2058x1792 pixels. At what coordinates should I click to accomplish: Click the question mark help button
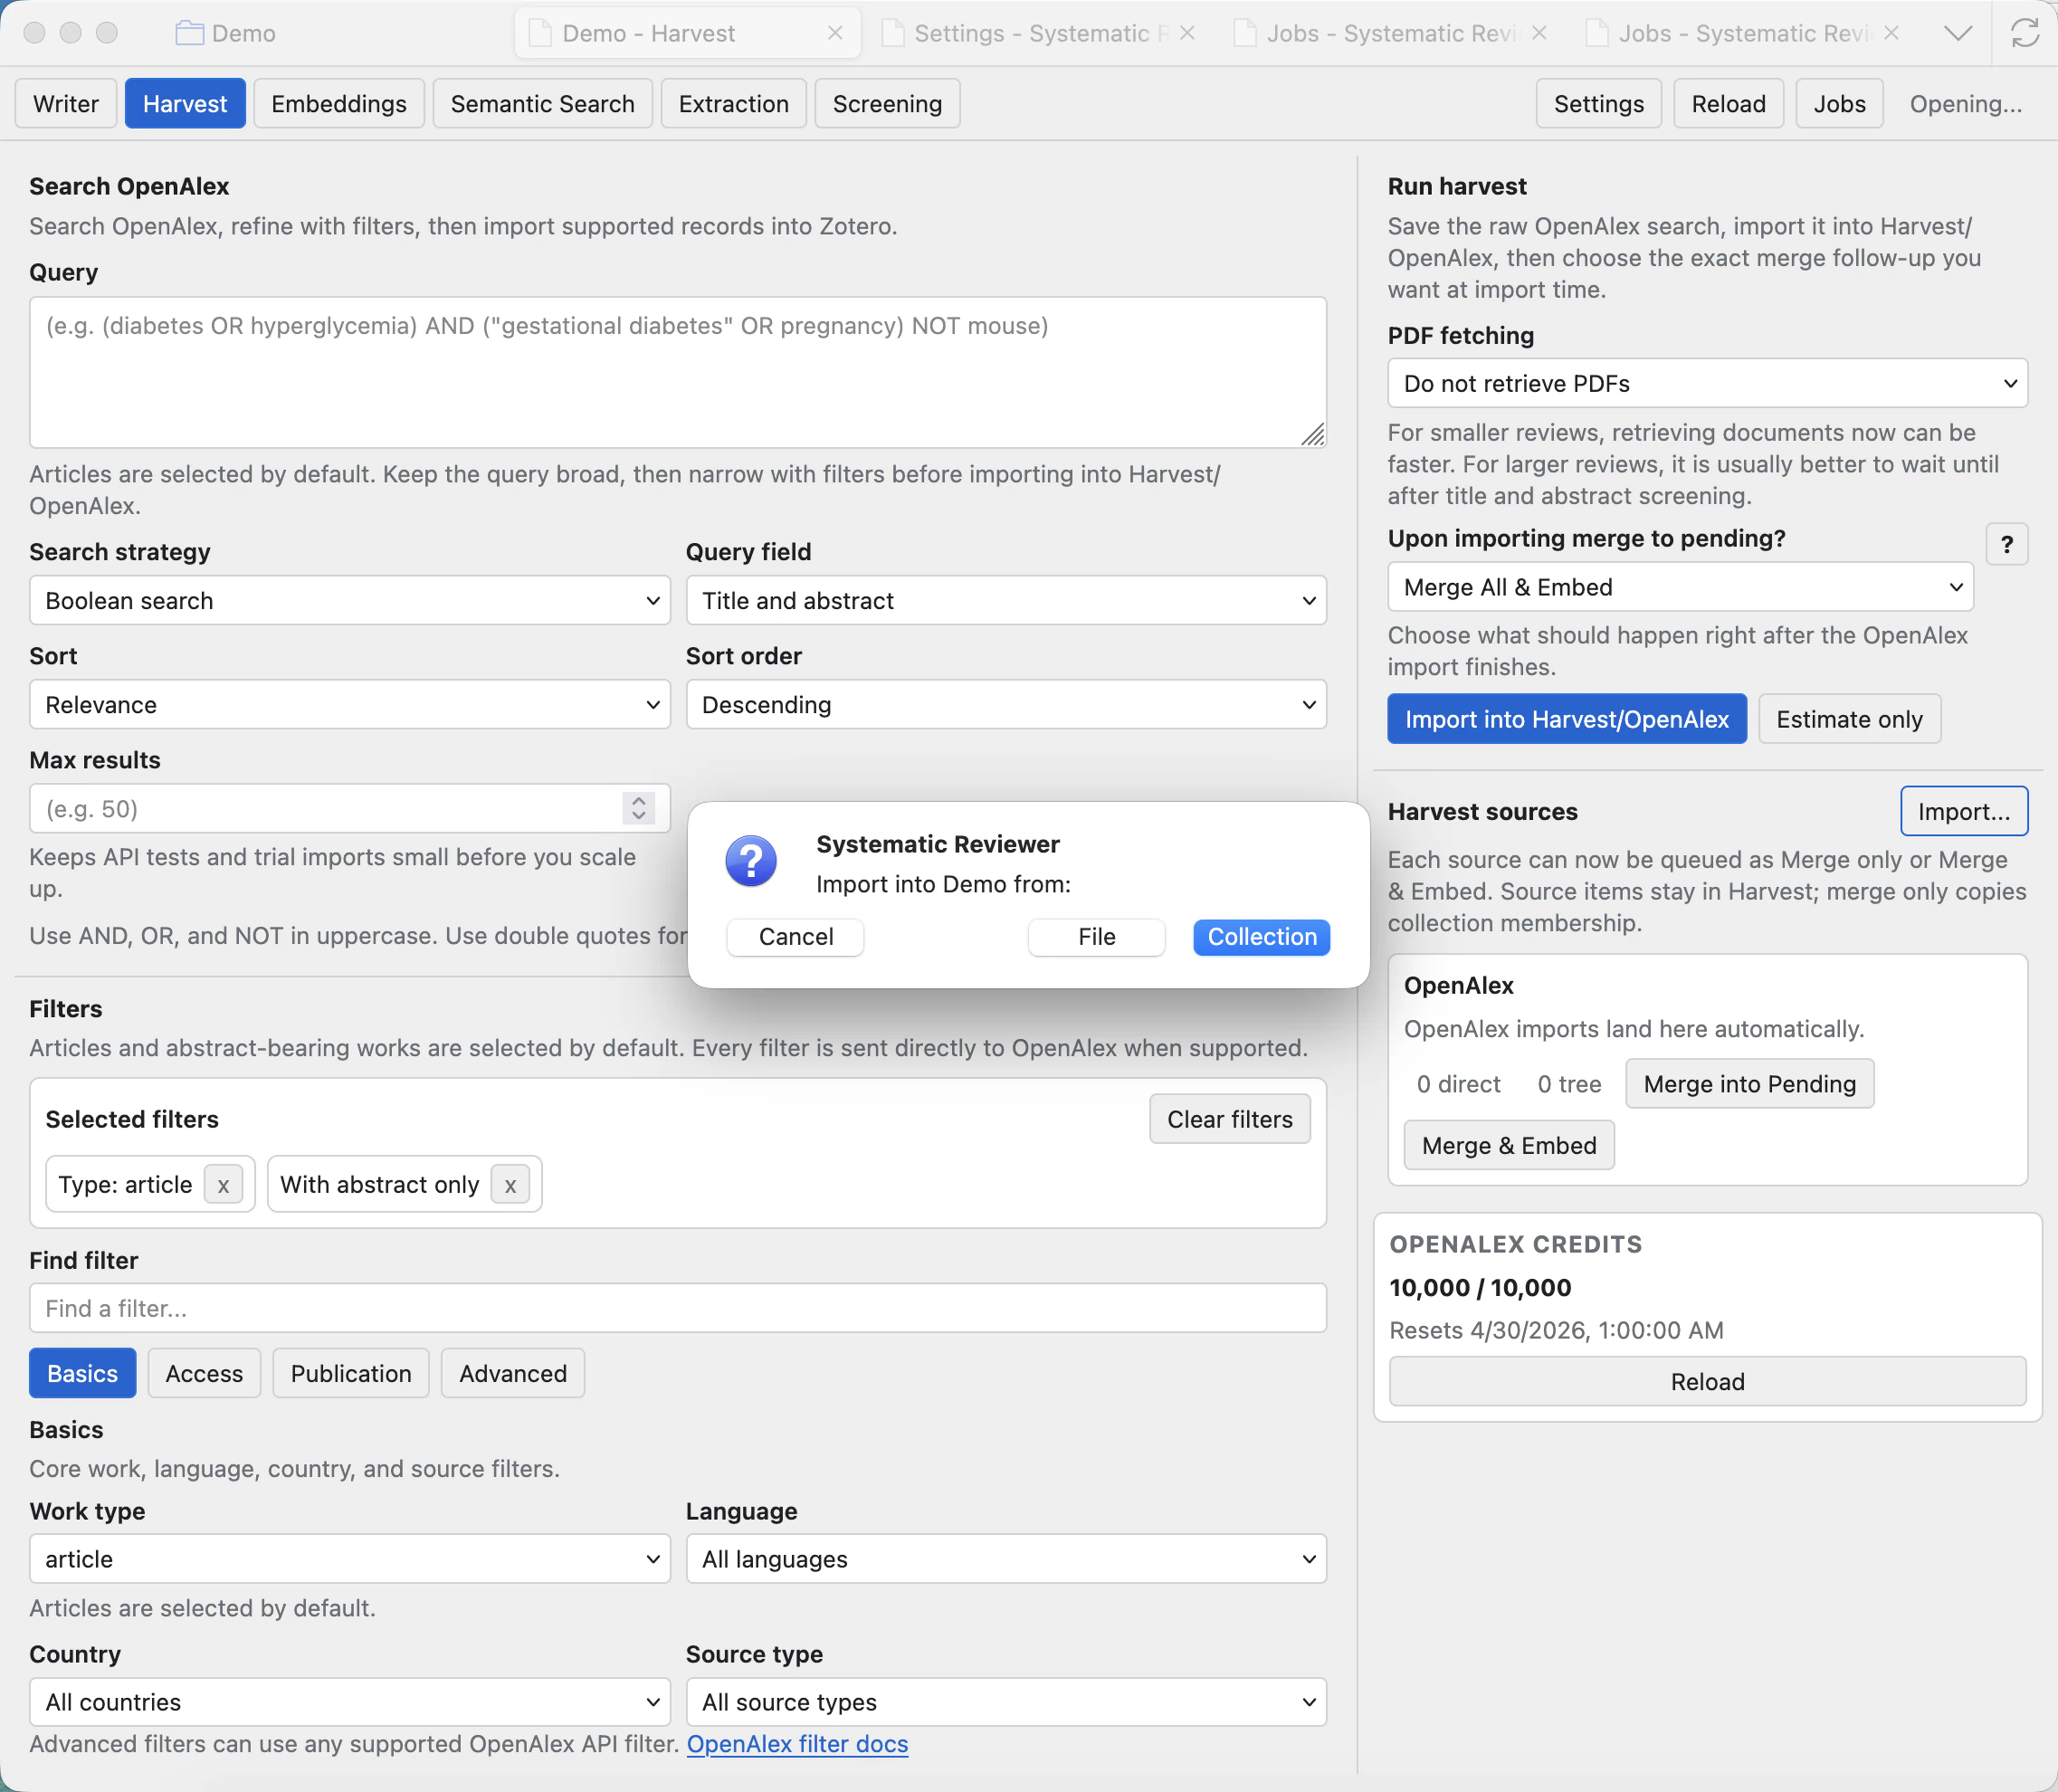[x=2006, y=544]
